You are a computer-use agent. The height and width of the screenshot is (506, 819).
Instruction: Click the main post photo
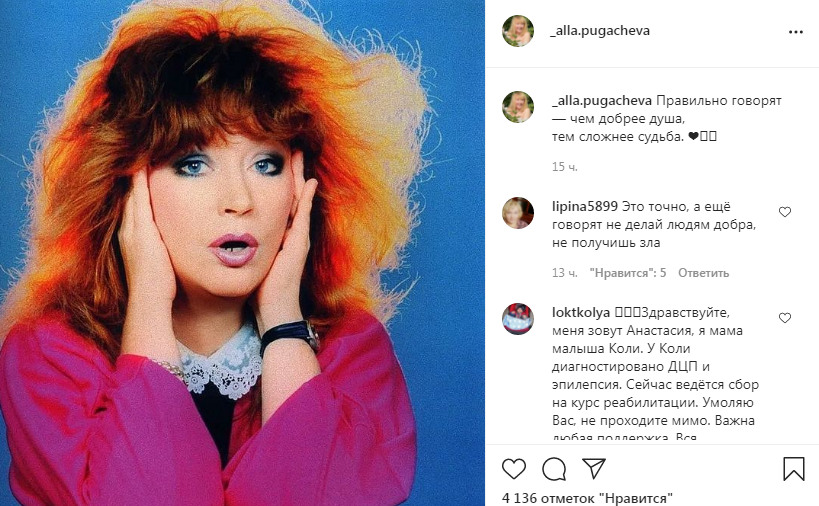pos(242,253)
